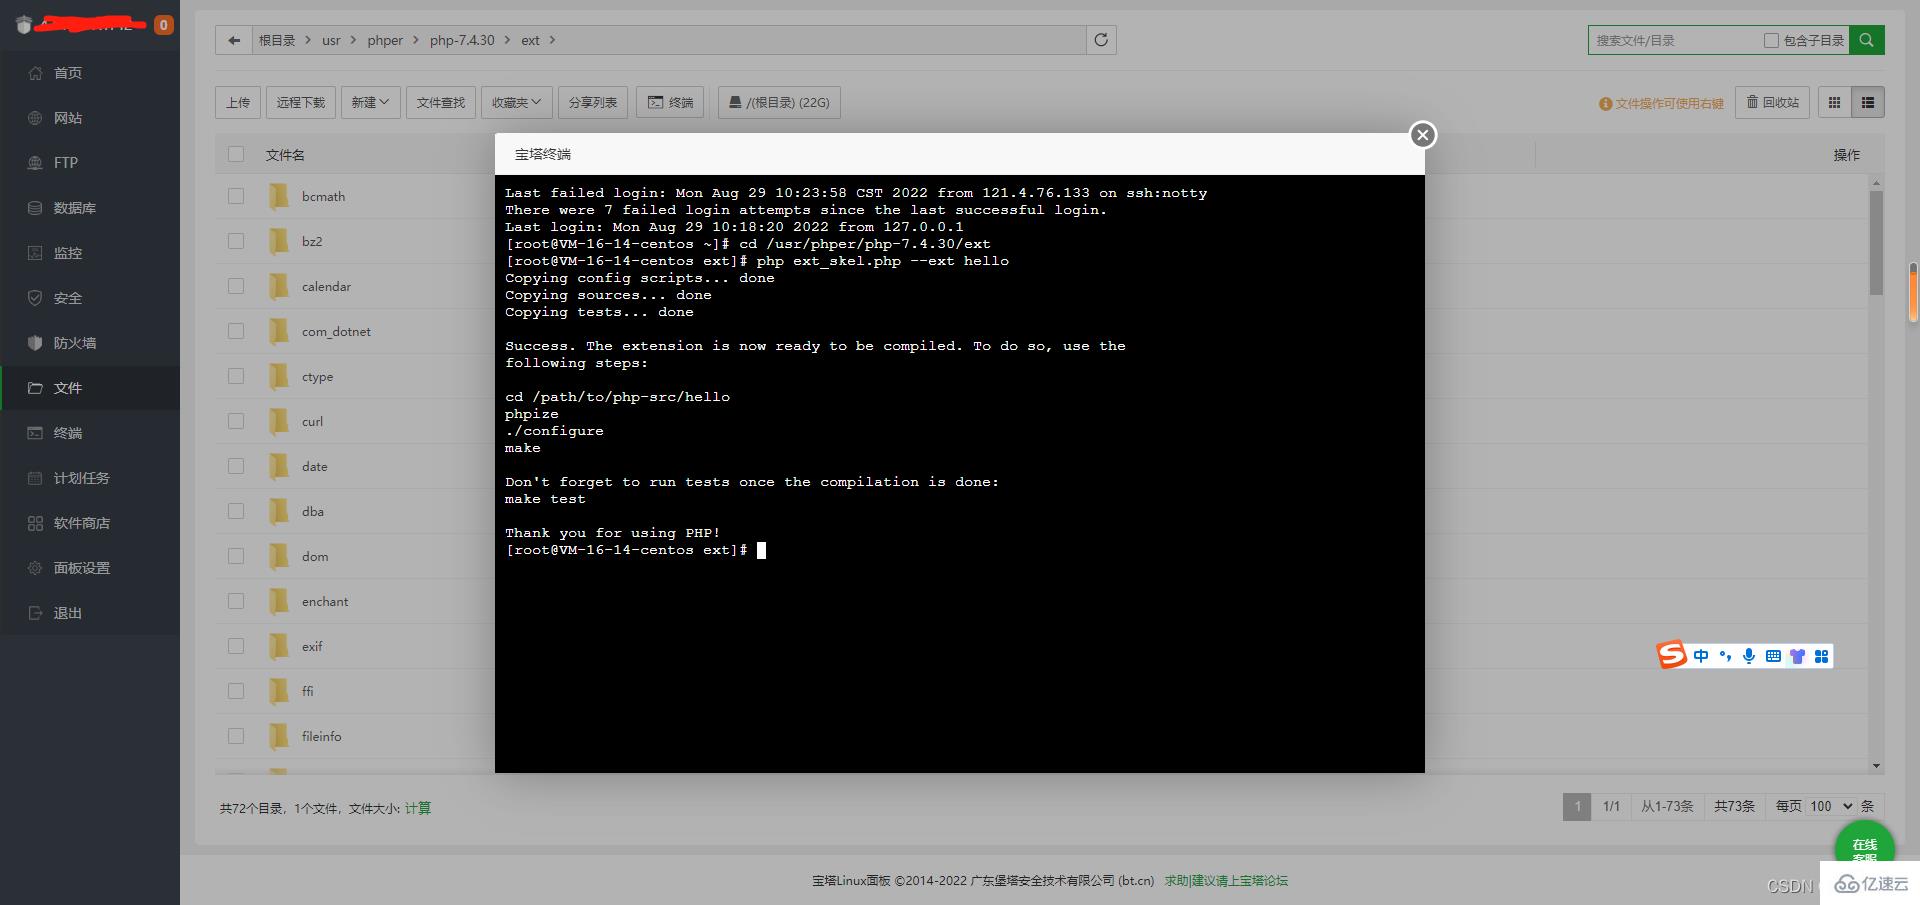Click the 终端 toolbar button
The height and width of the screenshot is (905, 1920).
[x=670, y=102]
